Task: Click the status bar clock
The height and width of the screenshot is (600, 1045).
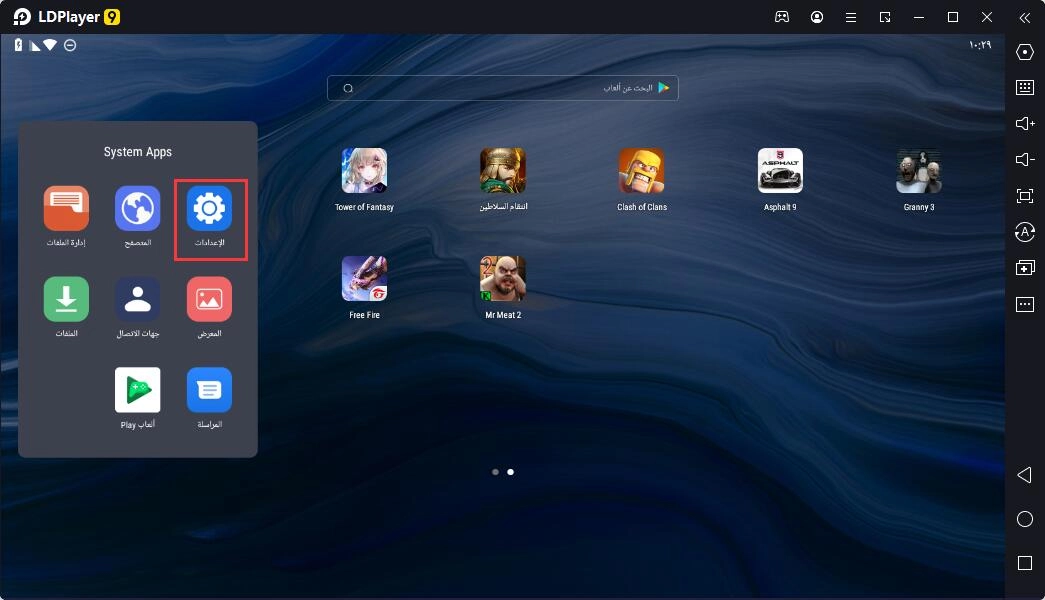Action: pos(980,45)
